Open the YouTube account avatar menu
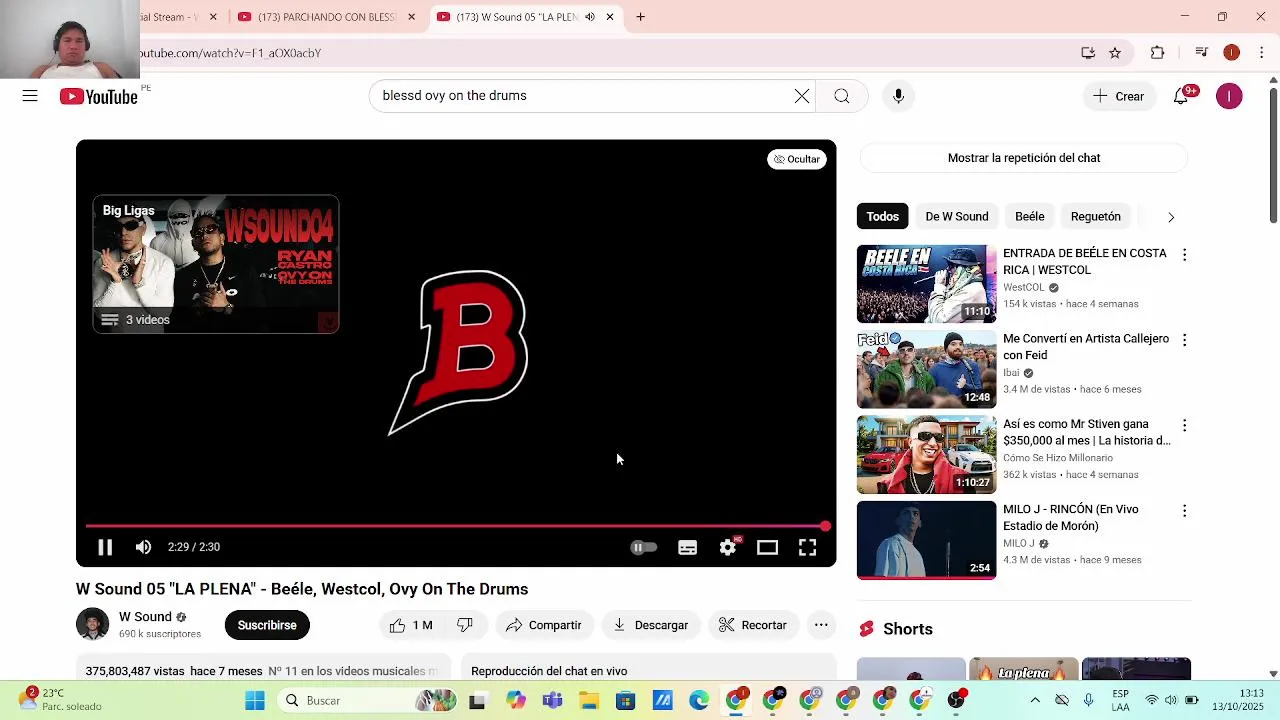1280x720 pixels. pos(1229,96)
